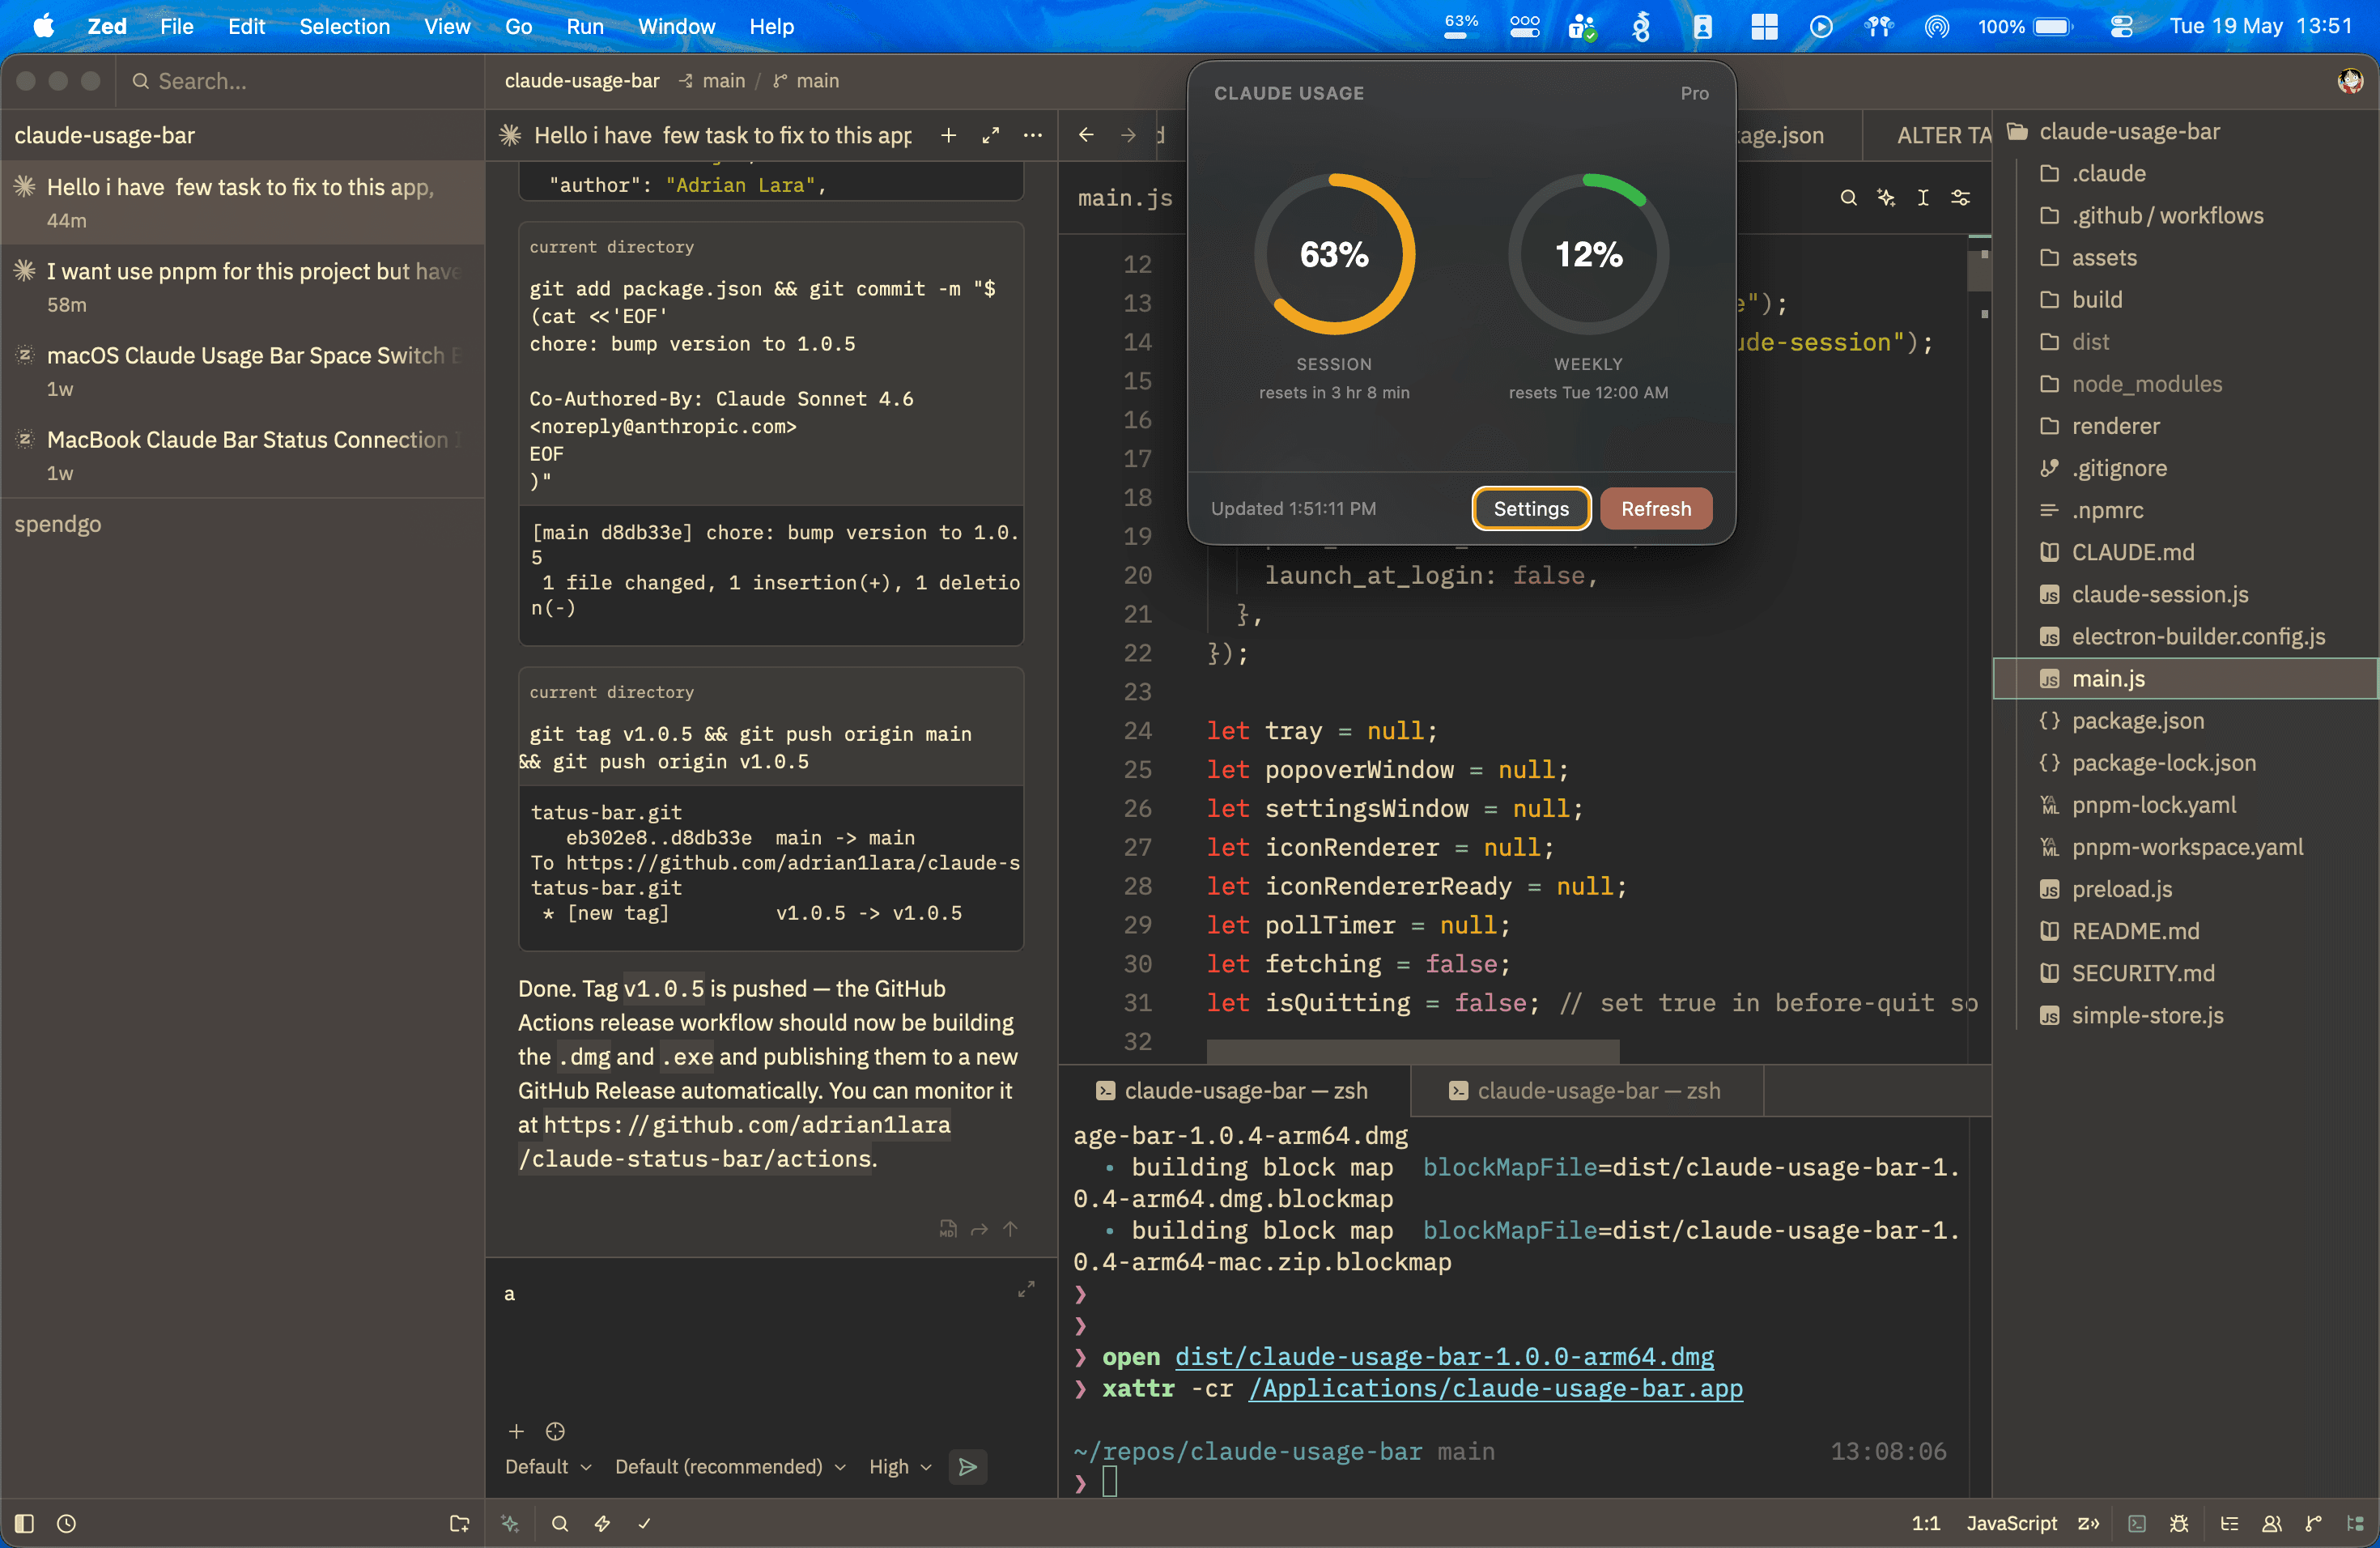
Task: Open project search magnifier in the status bar
Action: click(x=560, y=1523)
